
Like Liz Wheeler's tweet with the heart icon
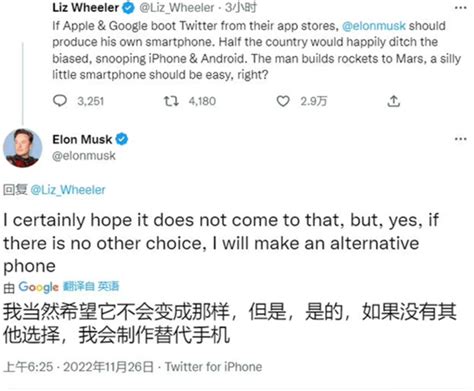coord(283,101)
